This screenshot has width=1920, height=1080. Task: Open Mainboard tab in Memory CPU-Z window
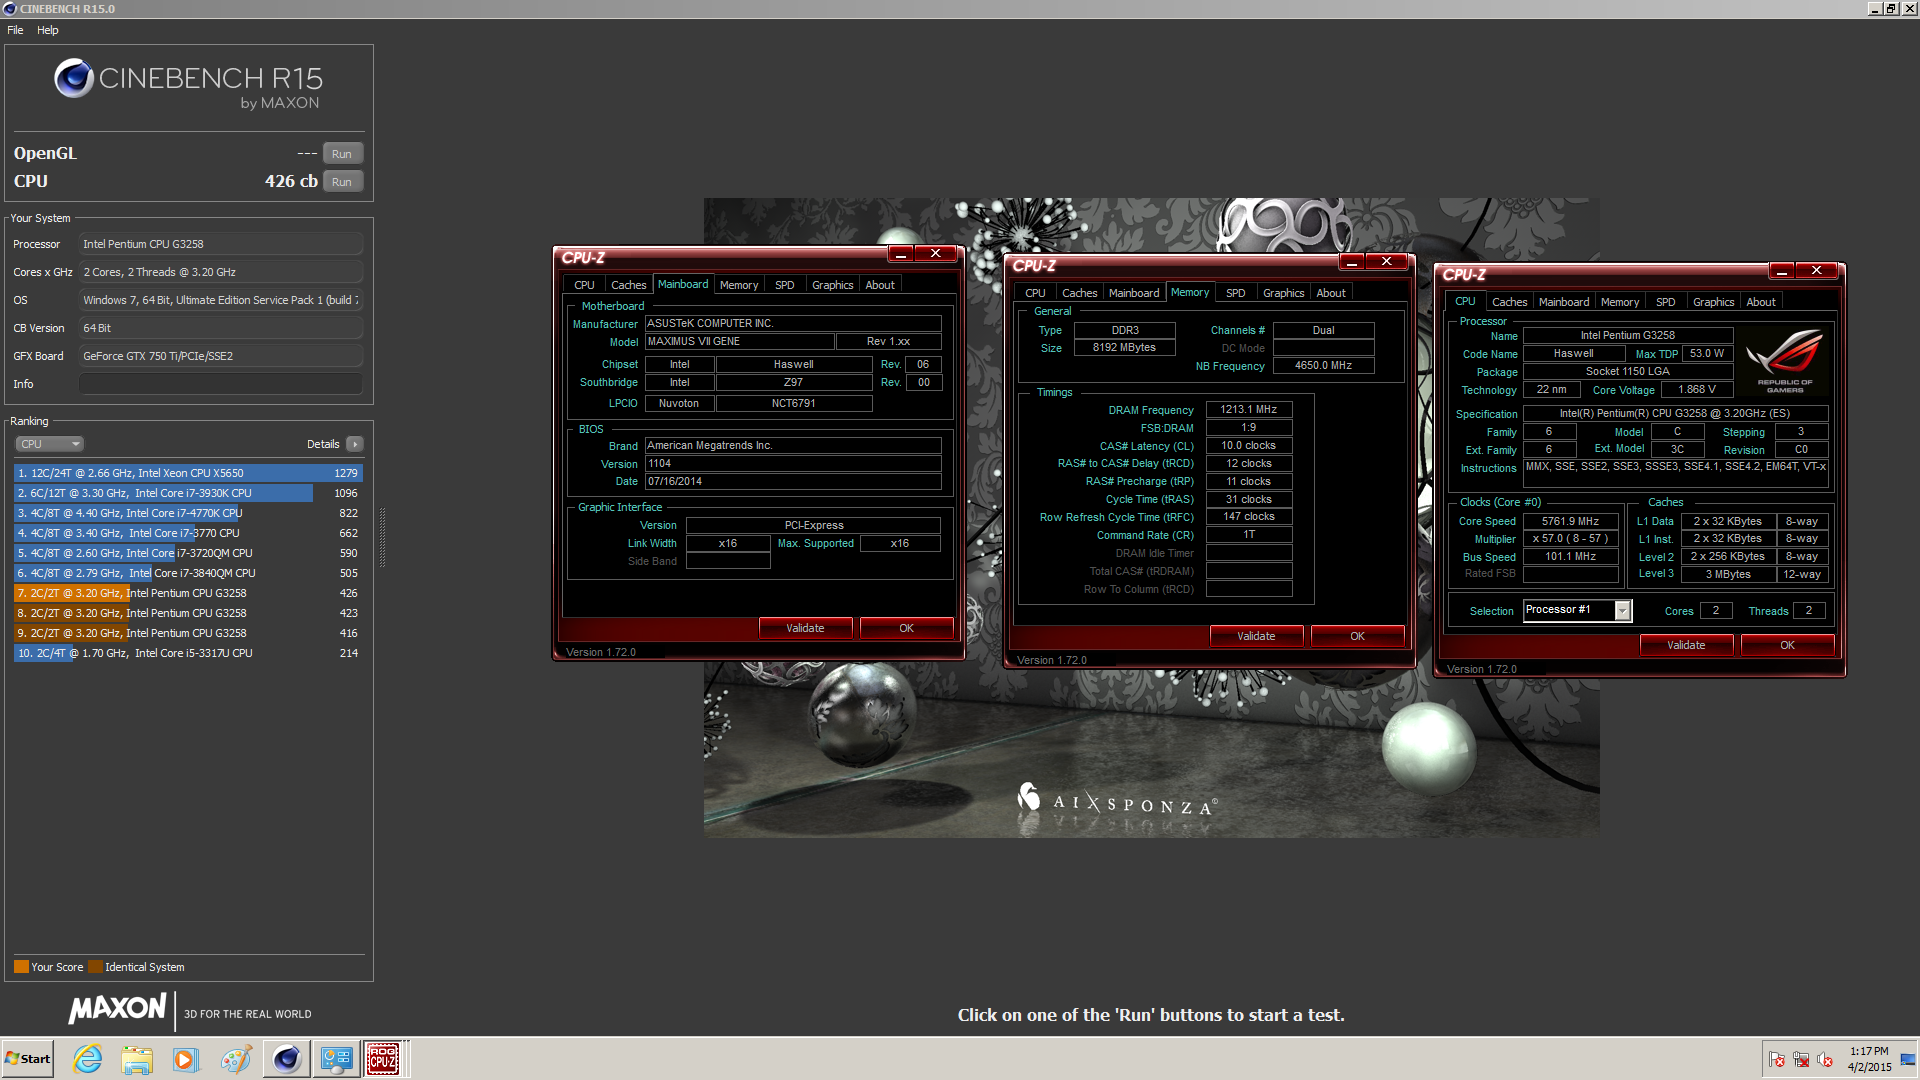click(1134, 293)
